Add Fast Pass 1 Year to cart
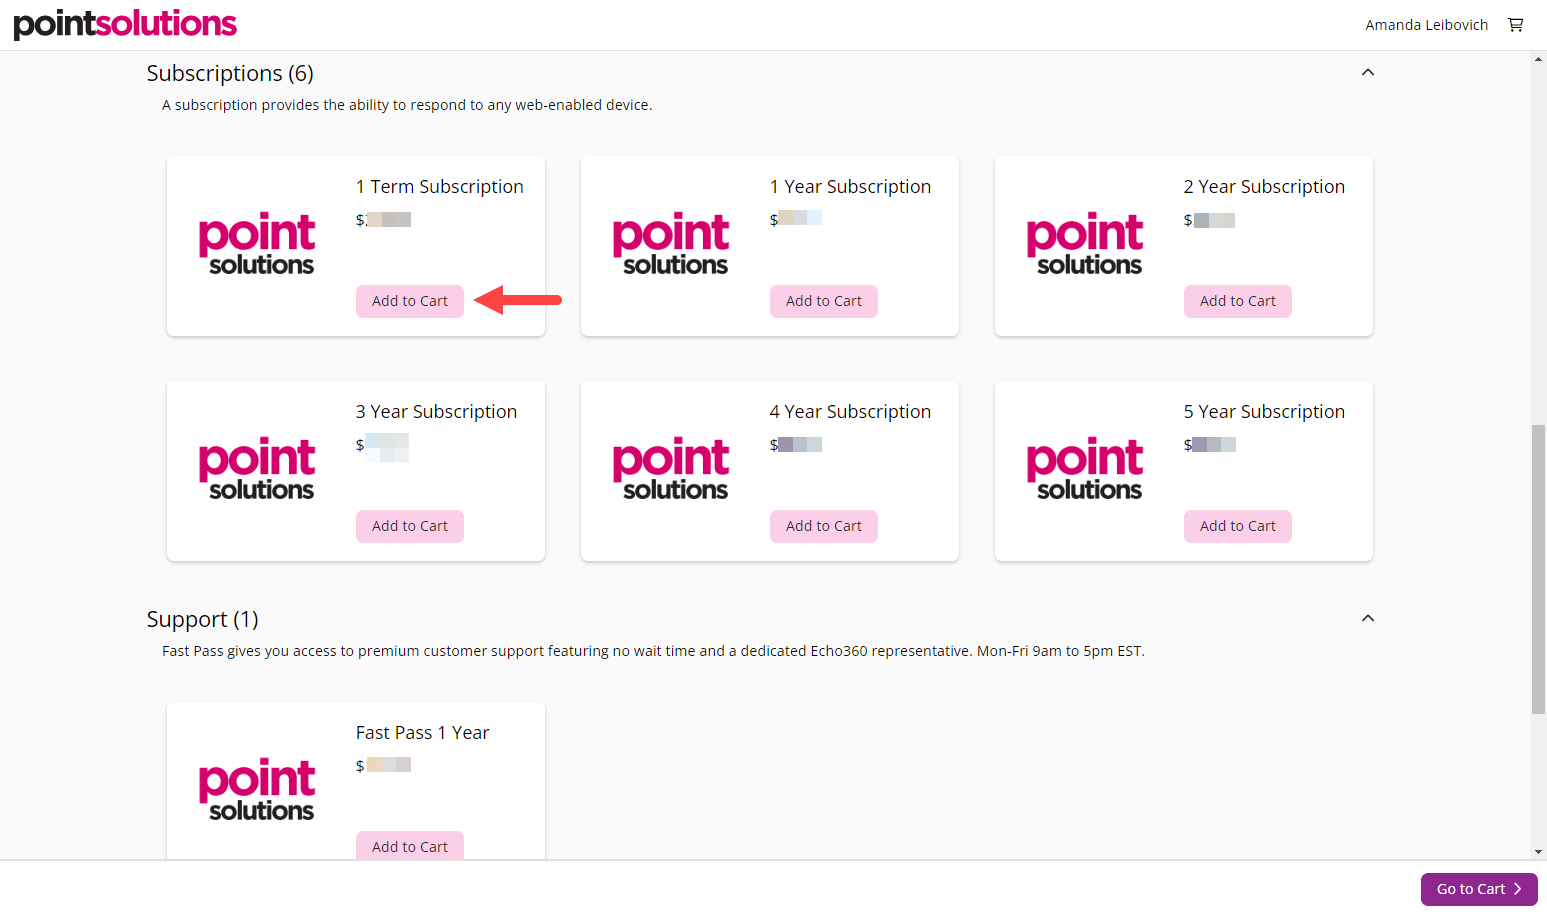The image size is (1547, 917). tap(410, 846)
